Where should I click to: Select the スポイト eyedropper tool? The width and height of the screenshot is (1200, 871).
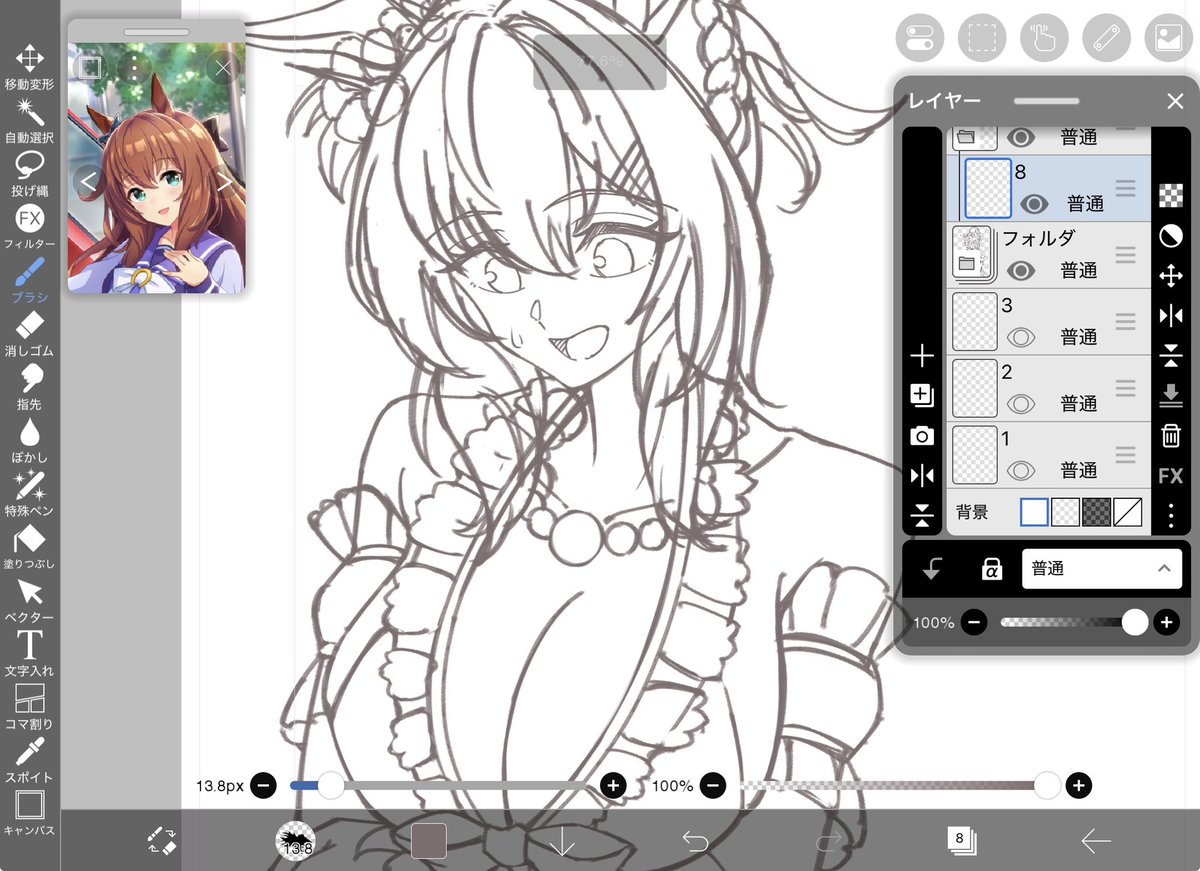click(x=29, y=759)
